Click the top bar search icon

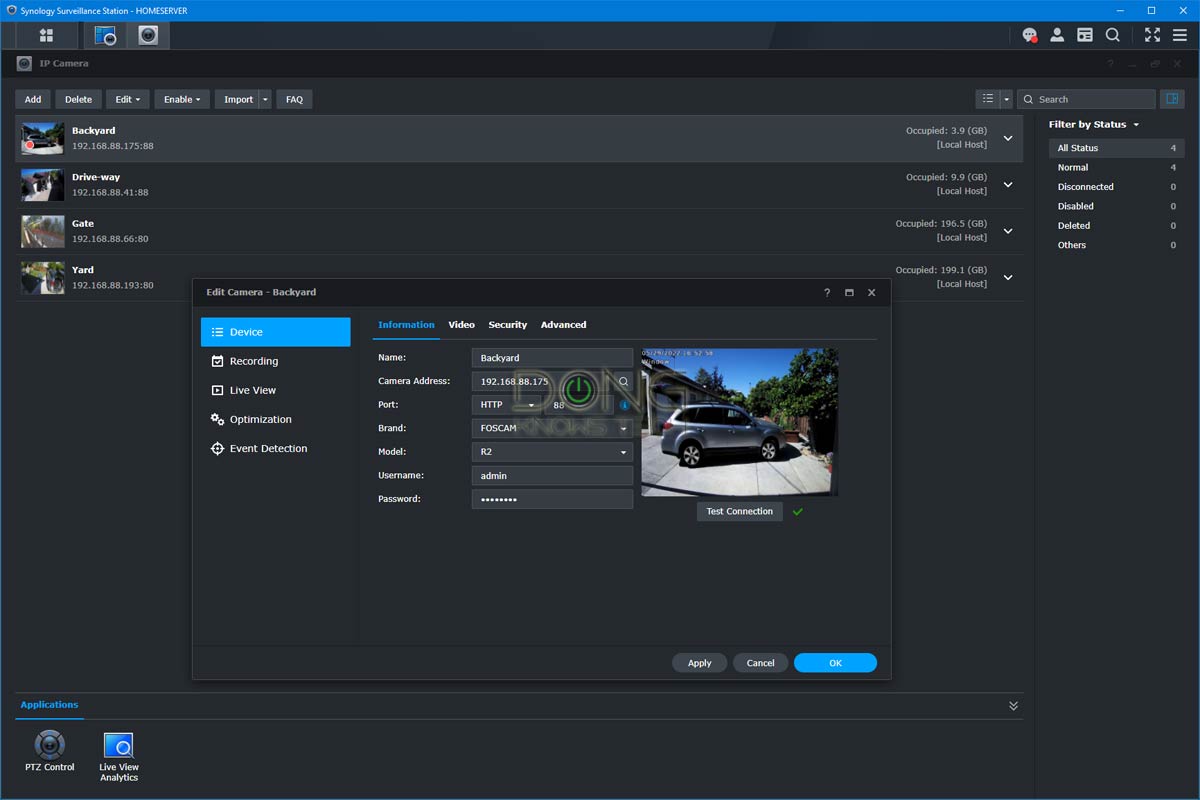(x=1113, y=35)
